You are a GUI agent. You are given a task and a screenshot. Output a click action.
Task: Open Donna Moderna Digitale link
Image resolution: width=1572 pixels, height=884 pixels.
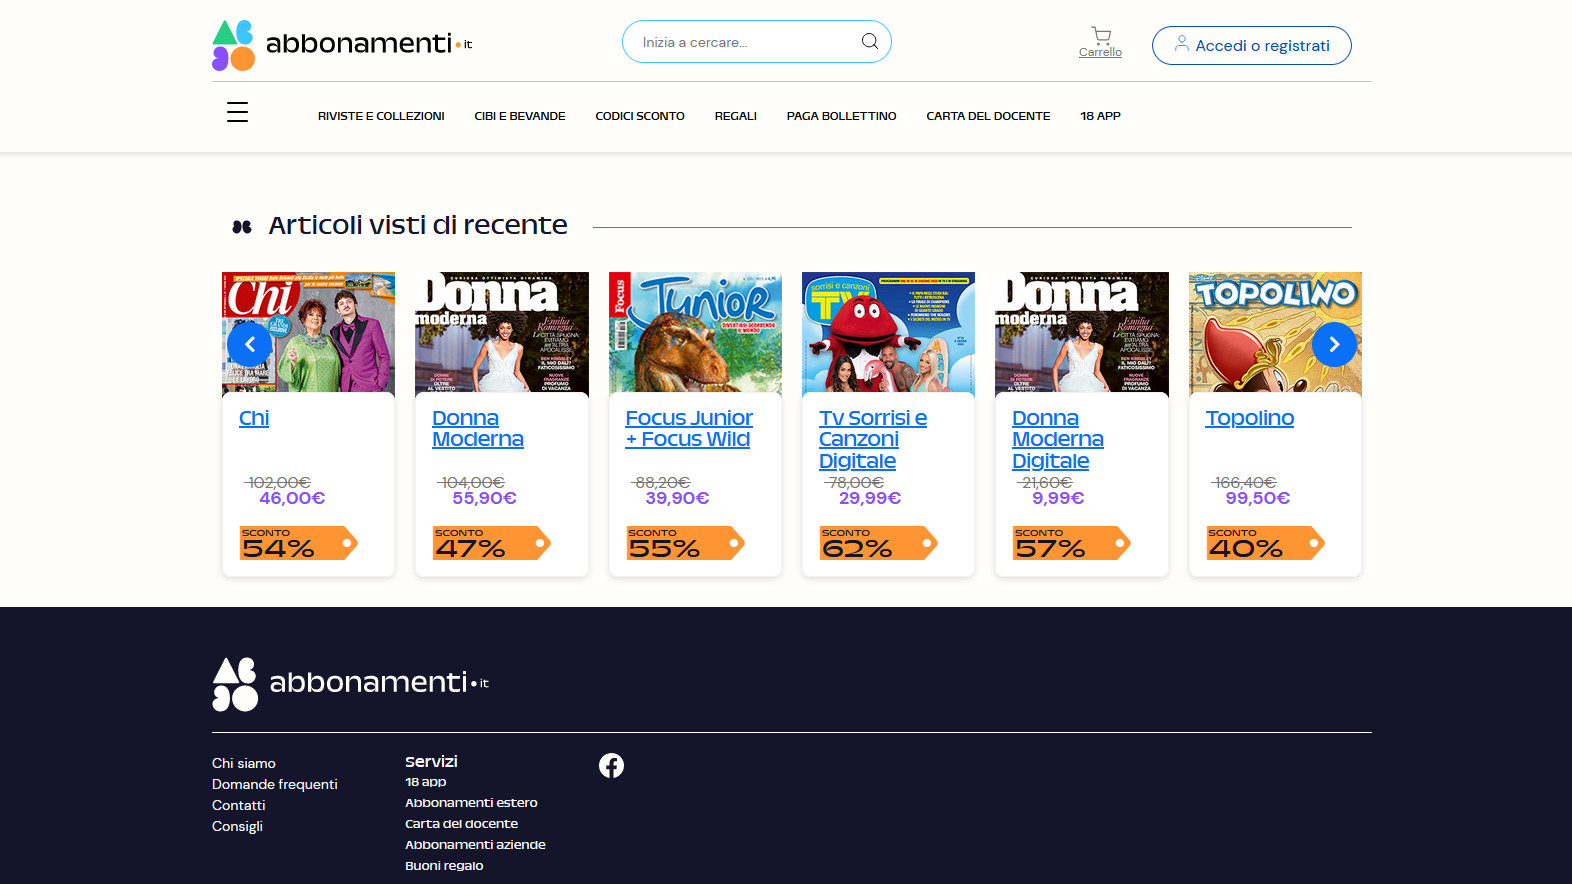[1058, 440]
